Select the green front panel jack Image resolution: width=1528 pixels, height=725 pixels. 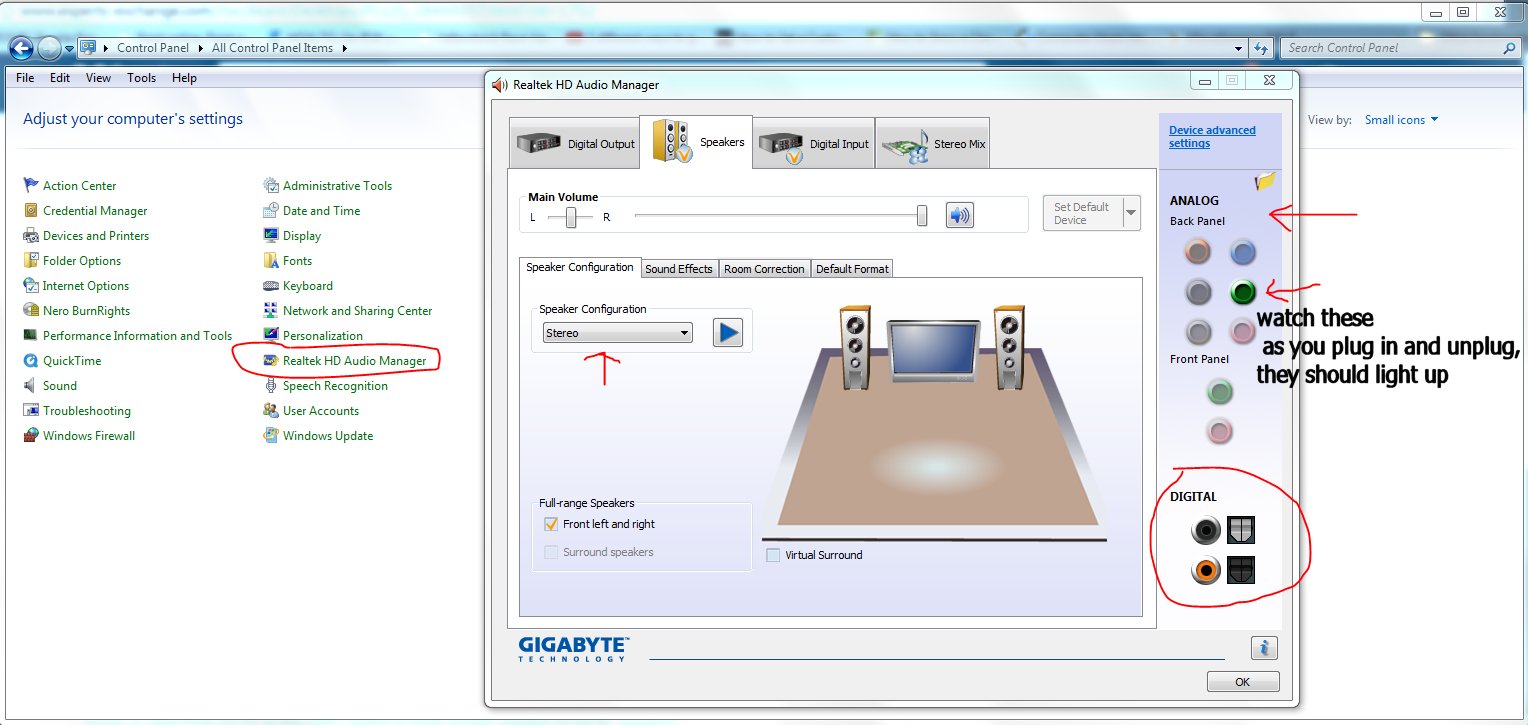pyautogui.click(x=1219, y=392)
